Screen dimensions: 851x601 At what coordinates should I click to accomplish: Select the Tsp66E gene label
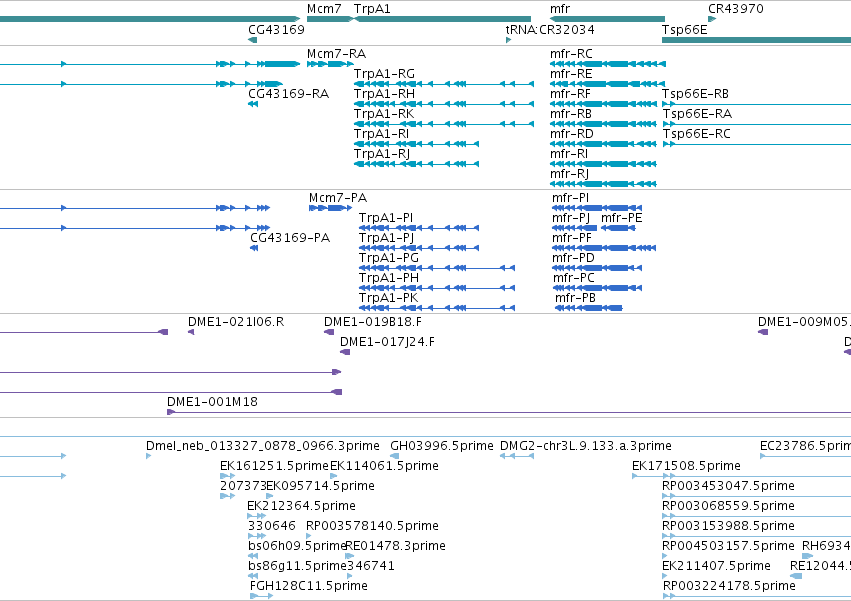point(684,29)
